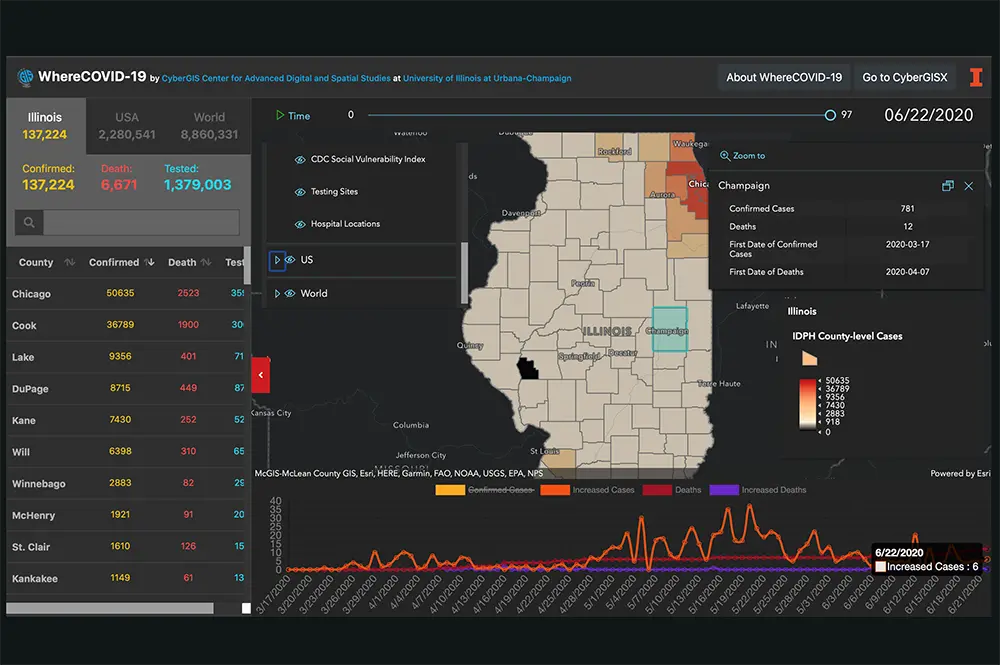Screen dimensions: 1000x665
Task: Click the Zoom to magnifier icon
Action: [725, 156]
